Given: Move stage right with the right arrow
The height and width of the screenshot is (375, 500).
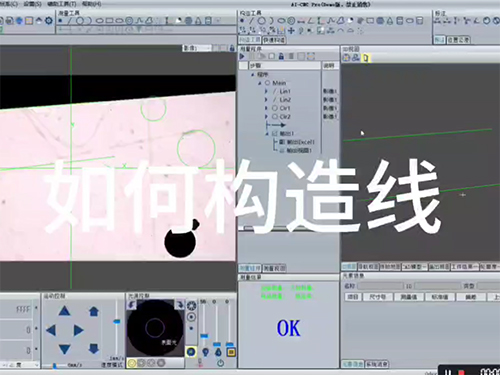Looking at the screenshot, I should point(78,330).
